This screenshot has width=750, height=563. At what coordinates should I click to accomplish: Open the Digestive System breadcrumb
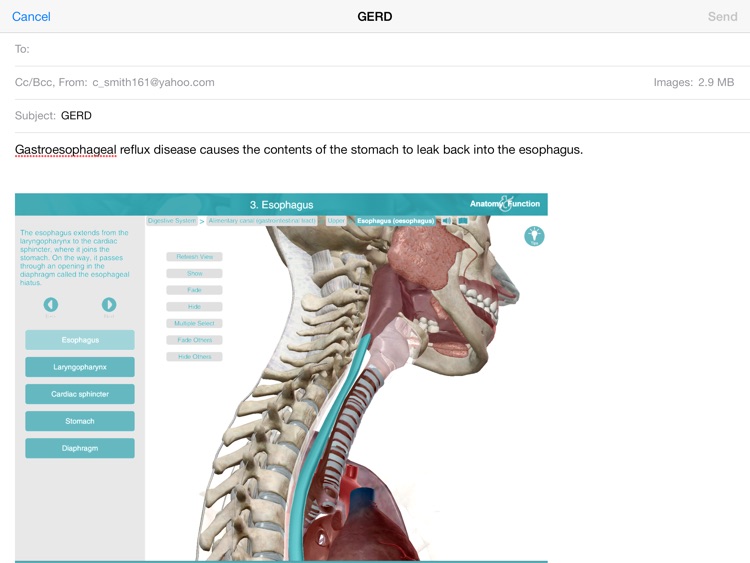click(x=172, y=221)
